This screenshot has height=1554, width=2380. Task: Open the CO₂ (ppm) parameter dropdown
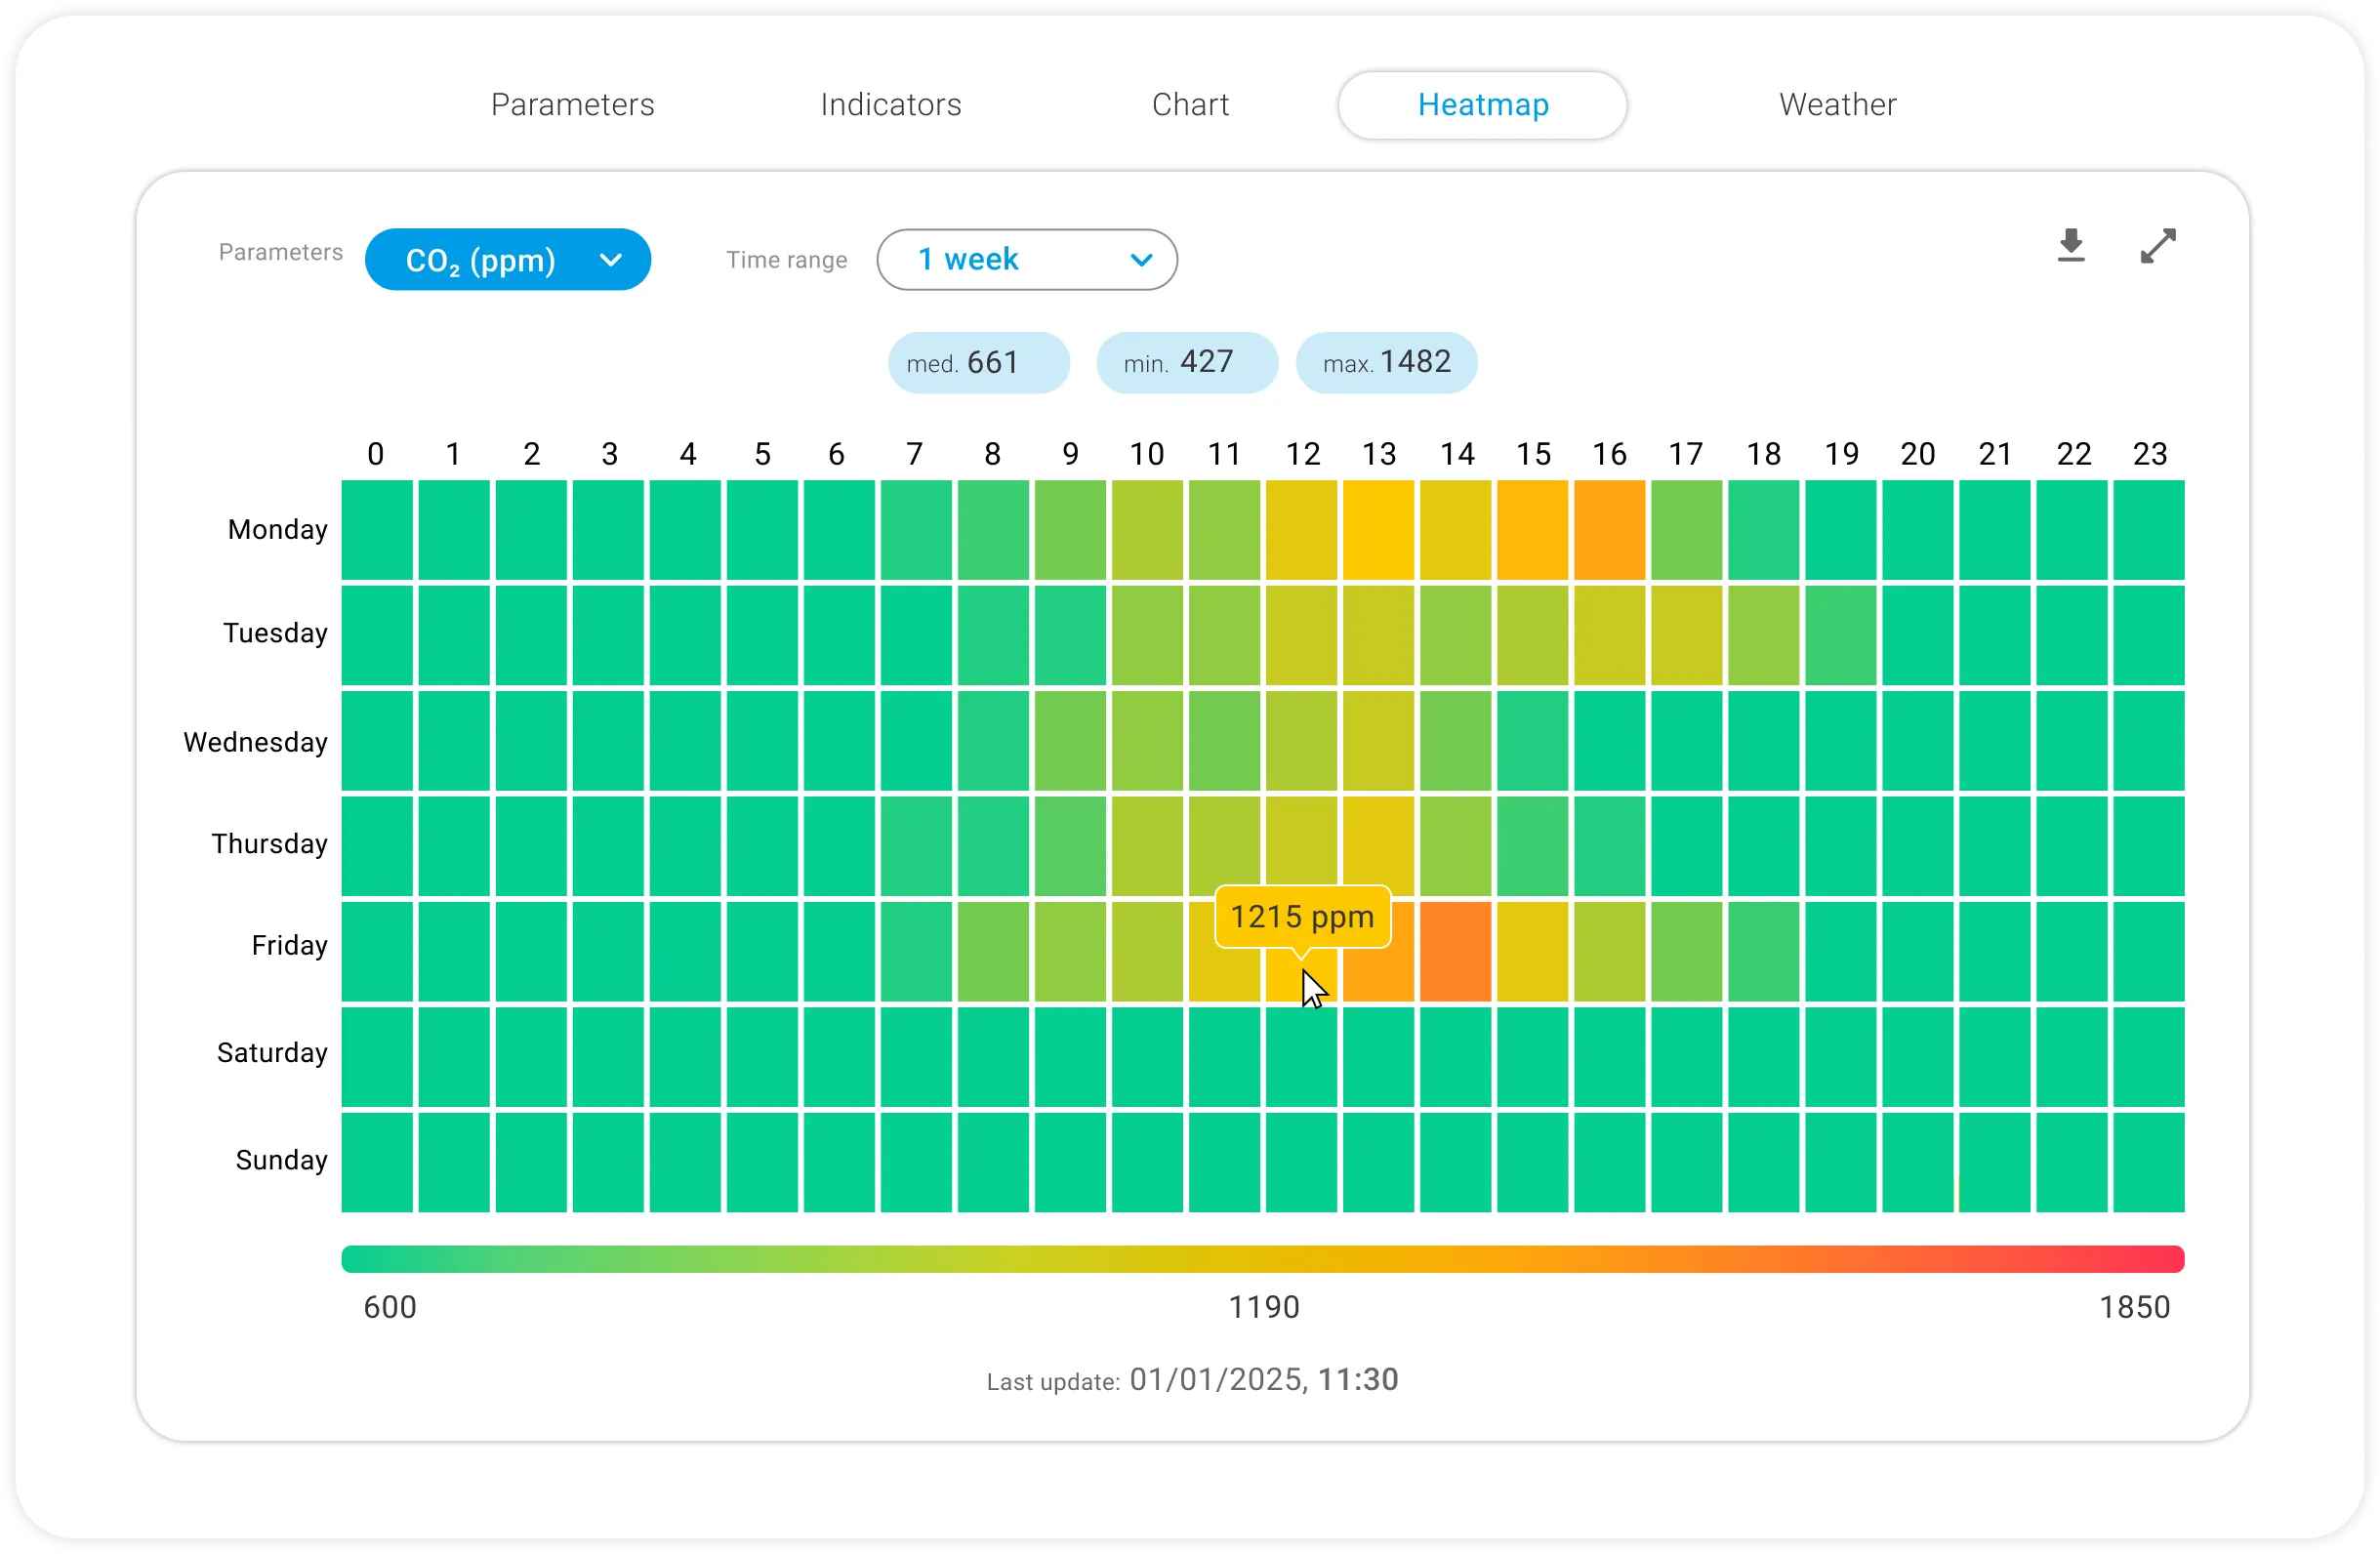[507, 260]
